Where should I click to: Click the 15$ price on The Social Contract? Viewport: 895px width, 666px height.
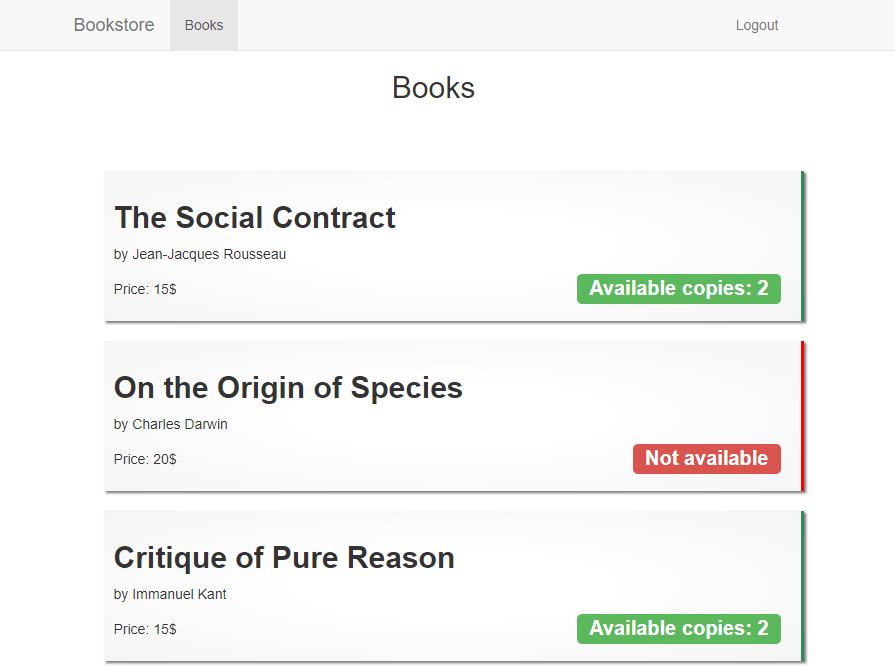click(145, 289)
